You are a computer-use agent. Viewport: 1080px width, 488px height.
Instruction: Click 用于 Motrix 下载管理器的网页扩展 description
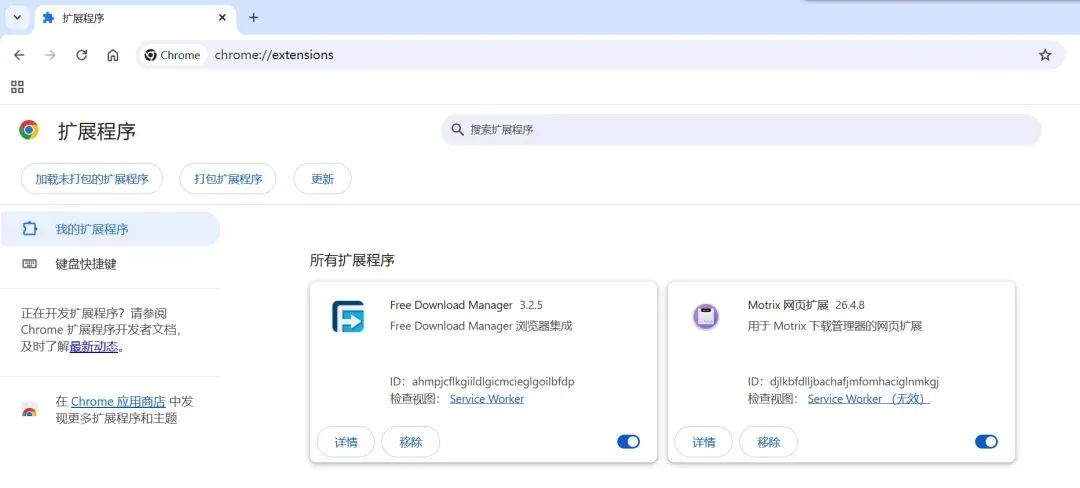point(835,326)
